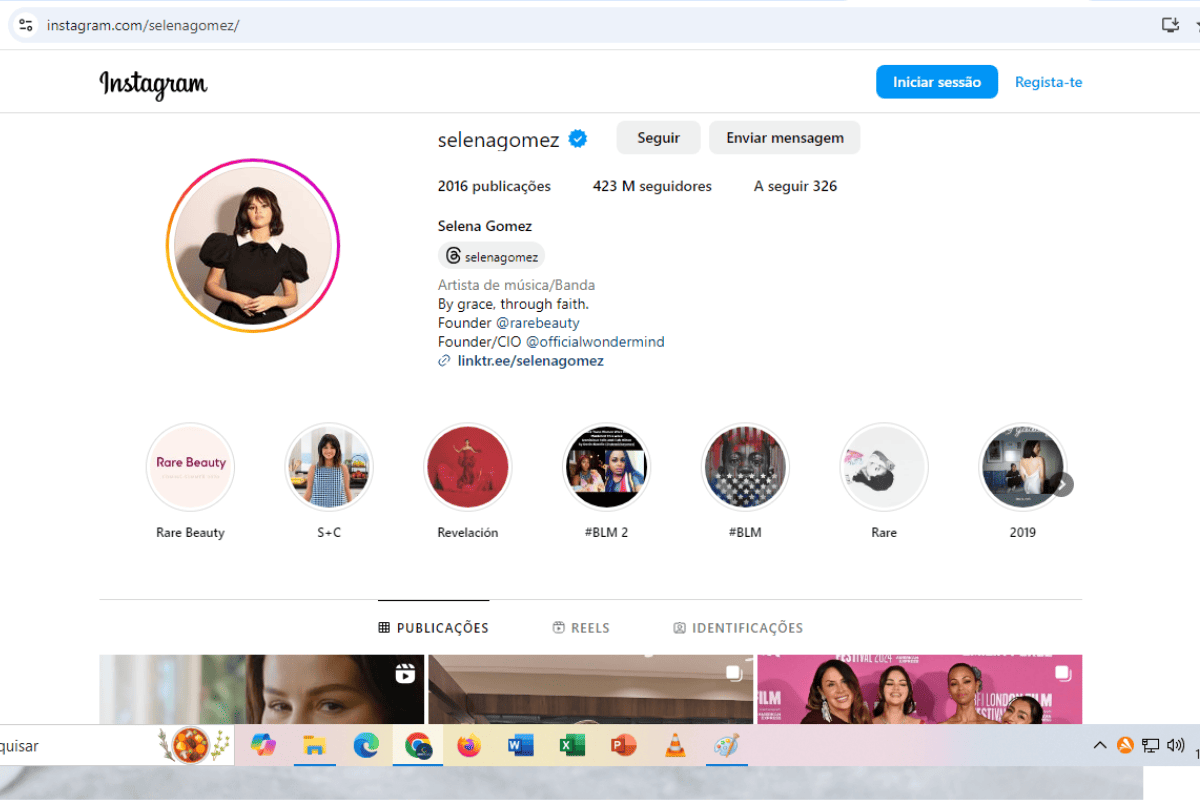1200x800 pixels.
Task: Show next story highlights with arrow
Action: (1062, 484)
